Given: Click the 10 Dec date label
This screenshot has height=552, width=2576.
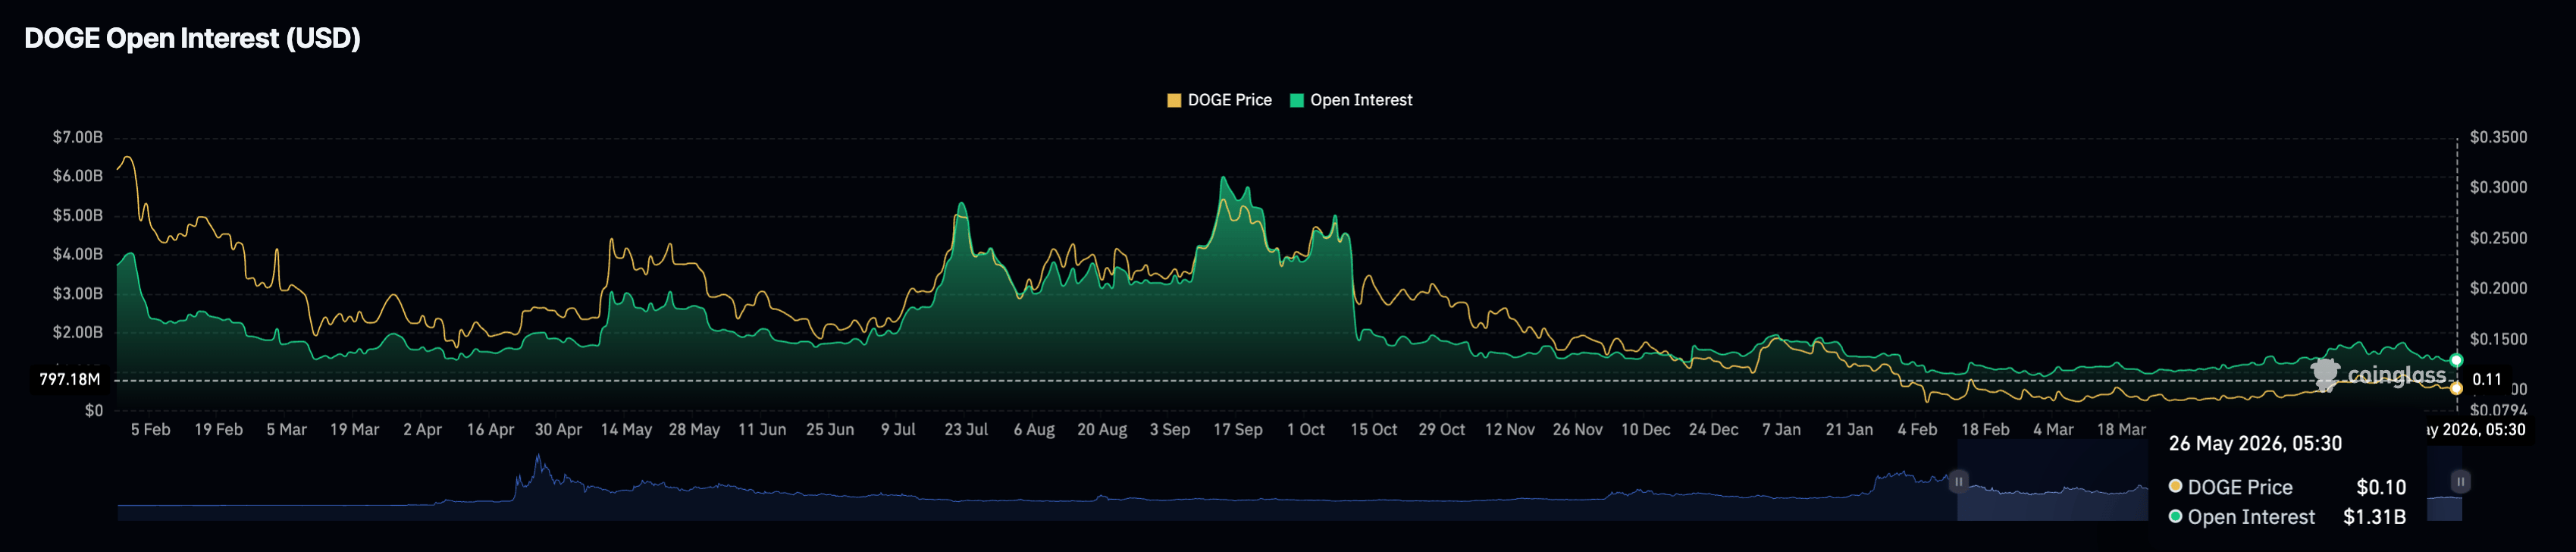Looking at the screenshot, I should (x=1647, y=429).
